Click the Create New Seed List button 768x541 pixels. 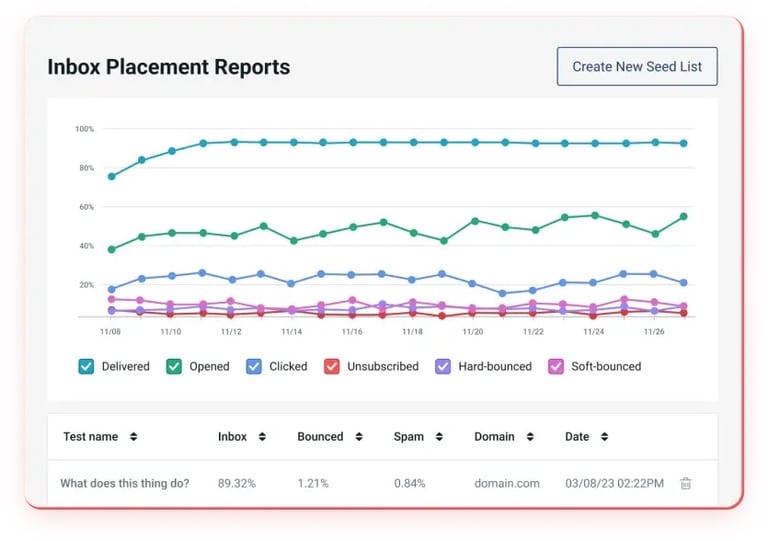coord(637,67)
